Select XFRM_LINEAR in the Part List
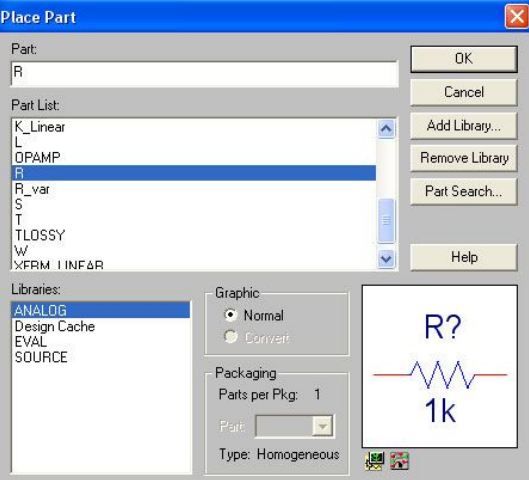Image resolution: width=529 pixels, height=480 pixels. (x=194, y=264)
